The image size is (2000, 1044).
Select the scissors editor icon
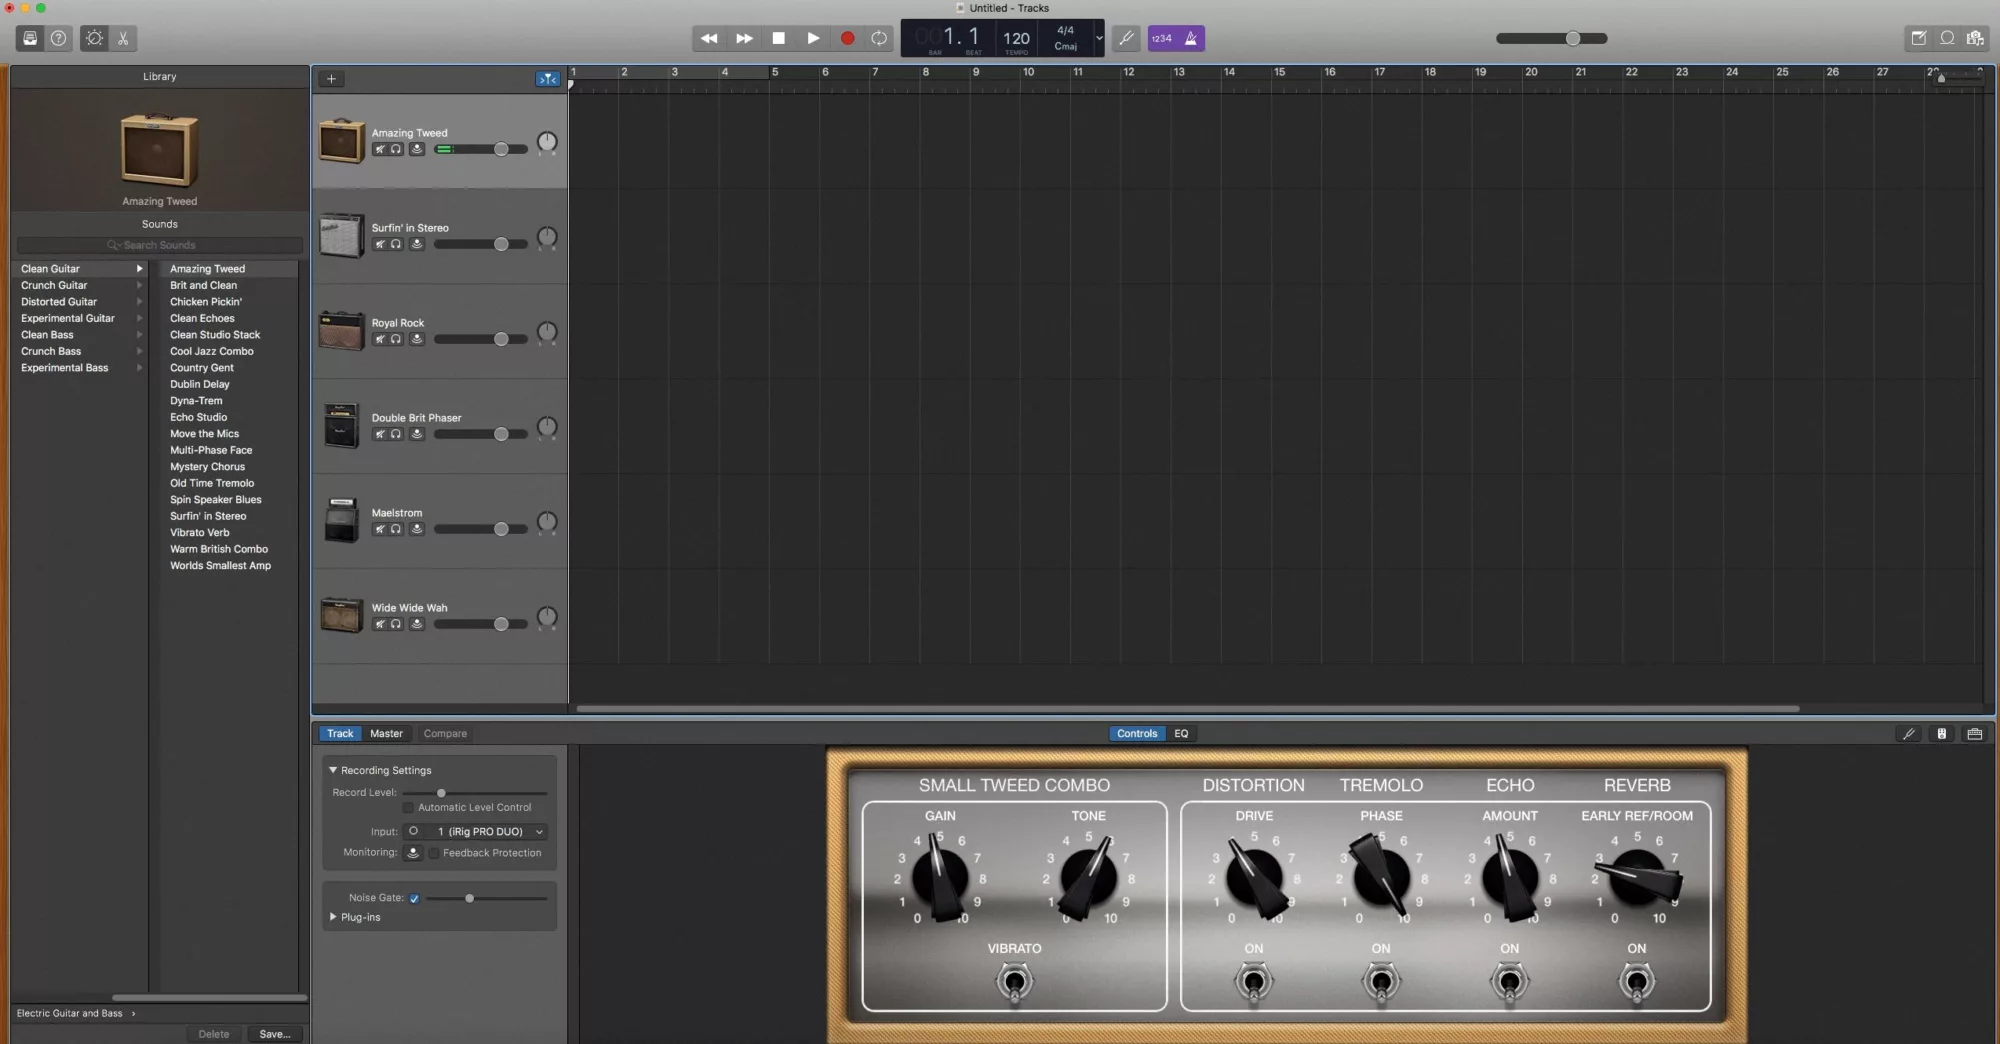123,38
